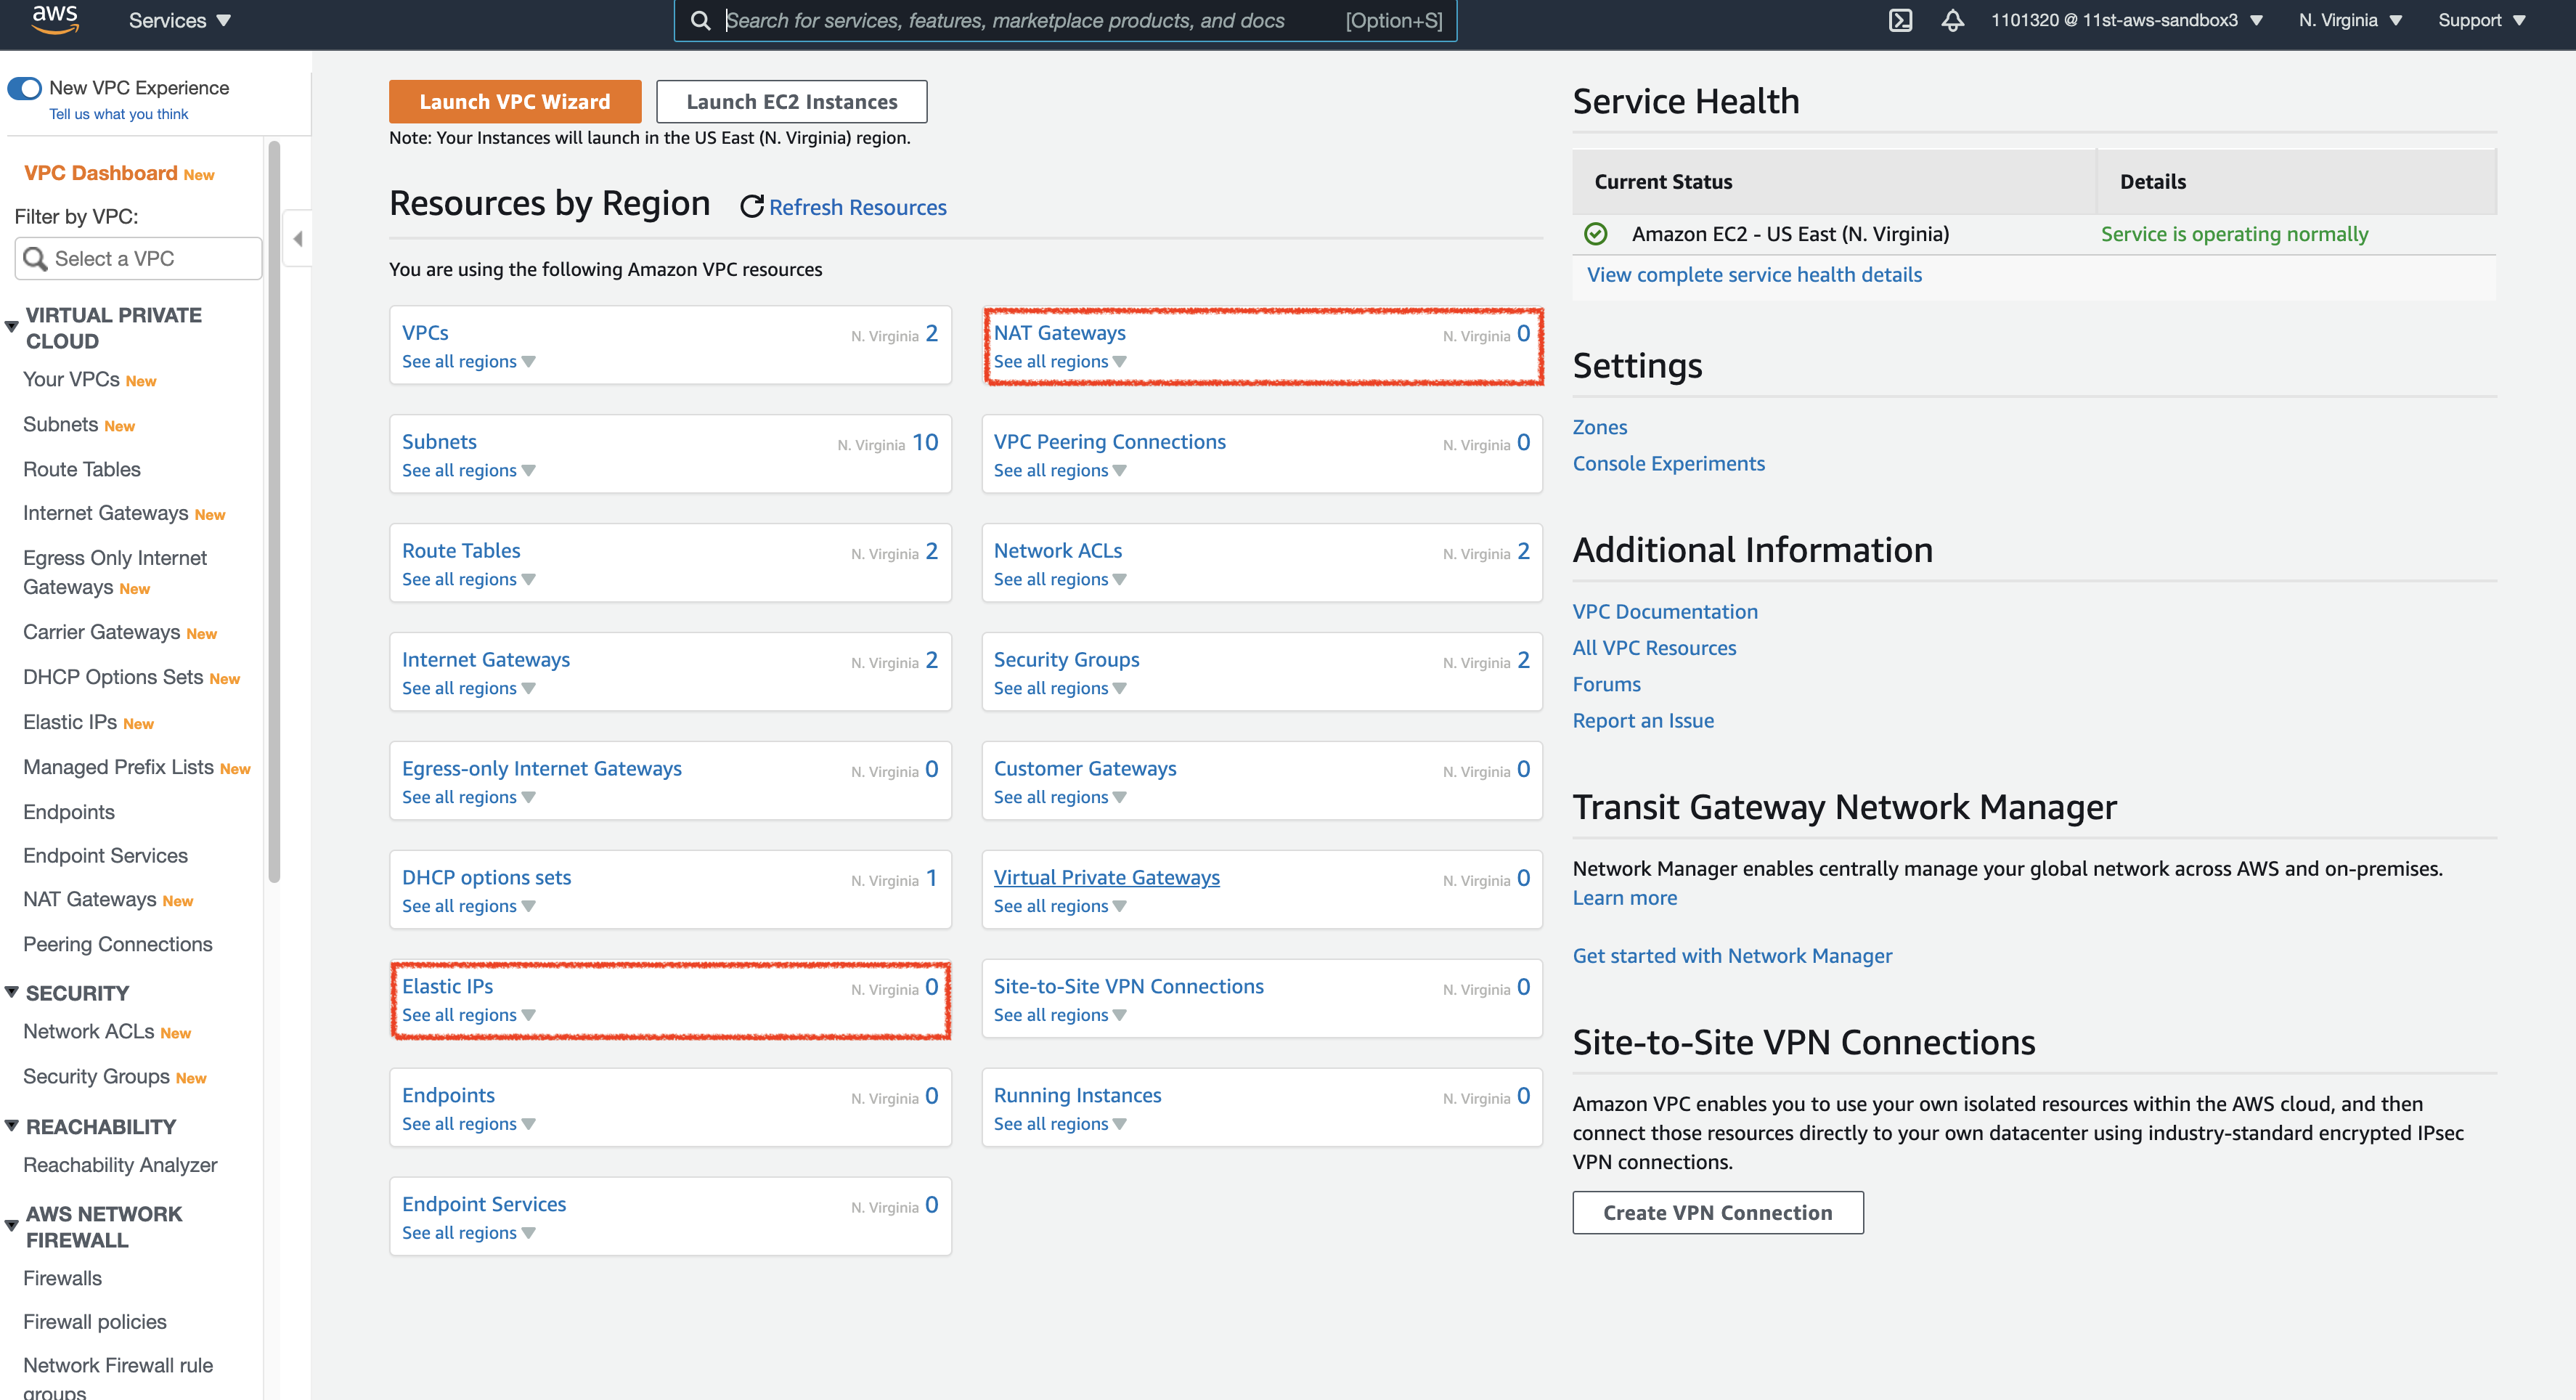
Task: Open DHCP Options Sets in sidebar
Action: (113, 677)
